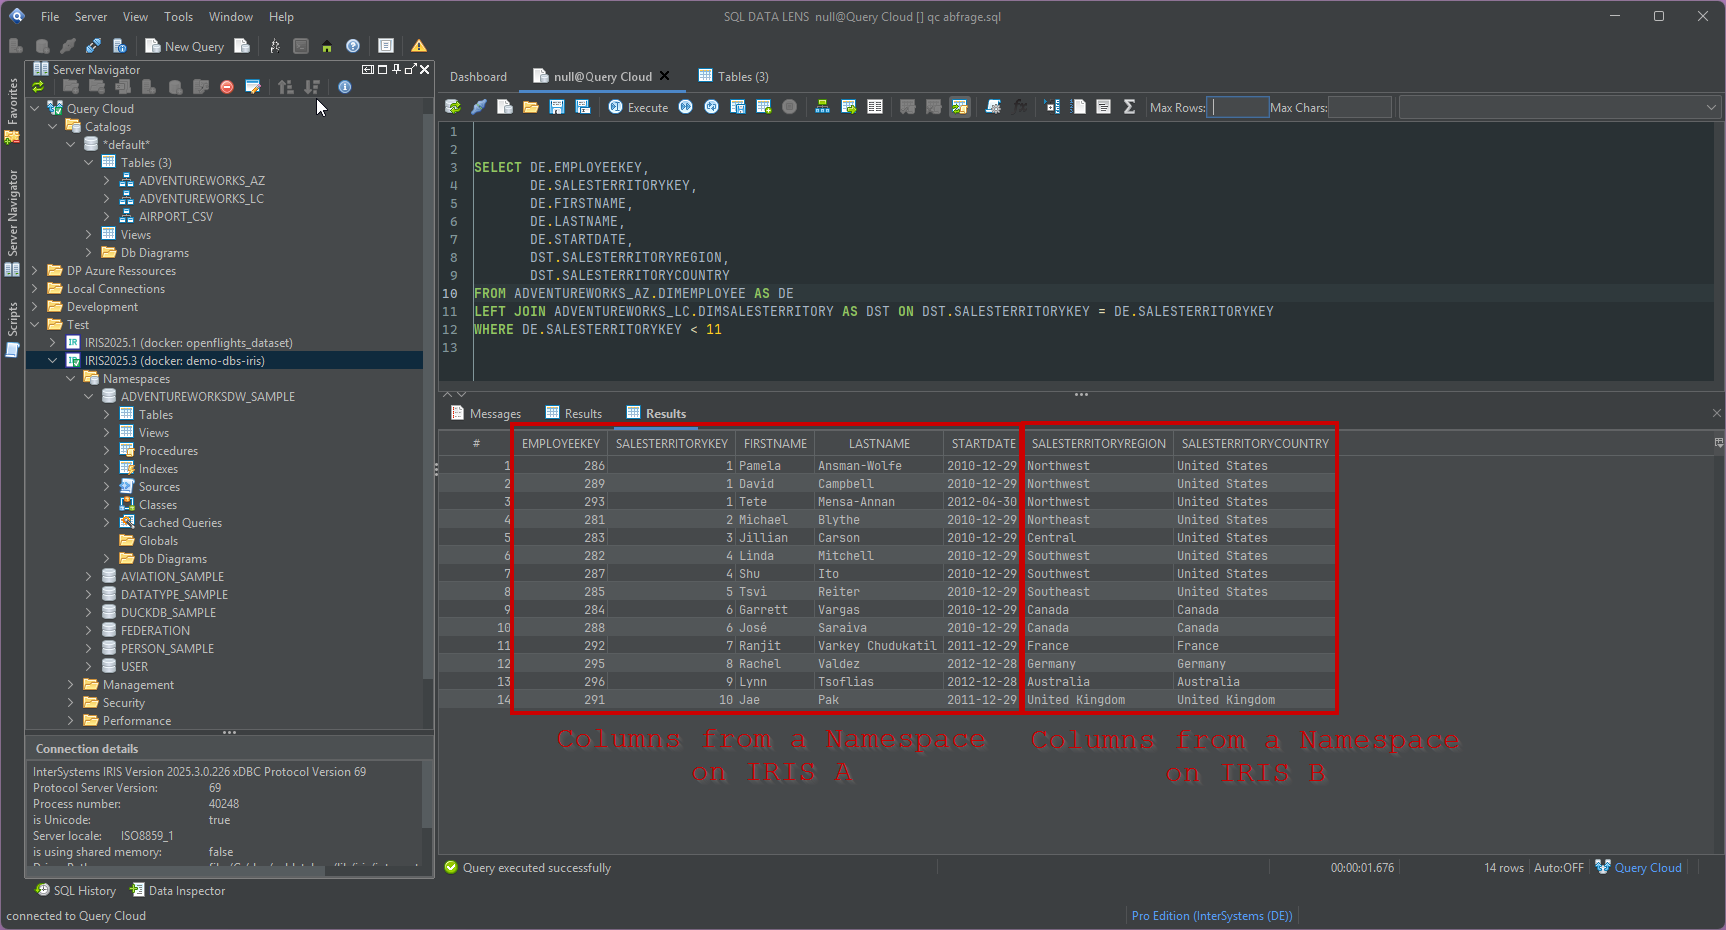Open the File menu
The width and height of the screenshot is (1726, 930).
[50, 17]
